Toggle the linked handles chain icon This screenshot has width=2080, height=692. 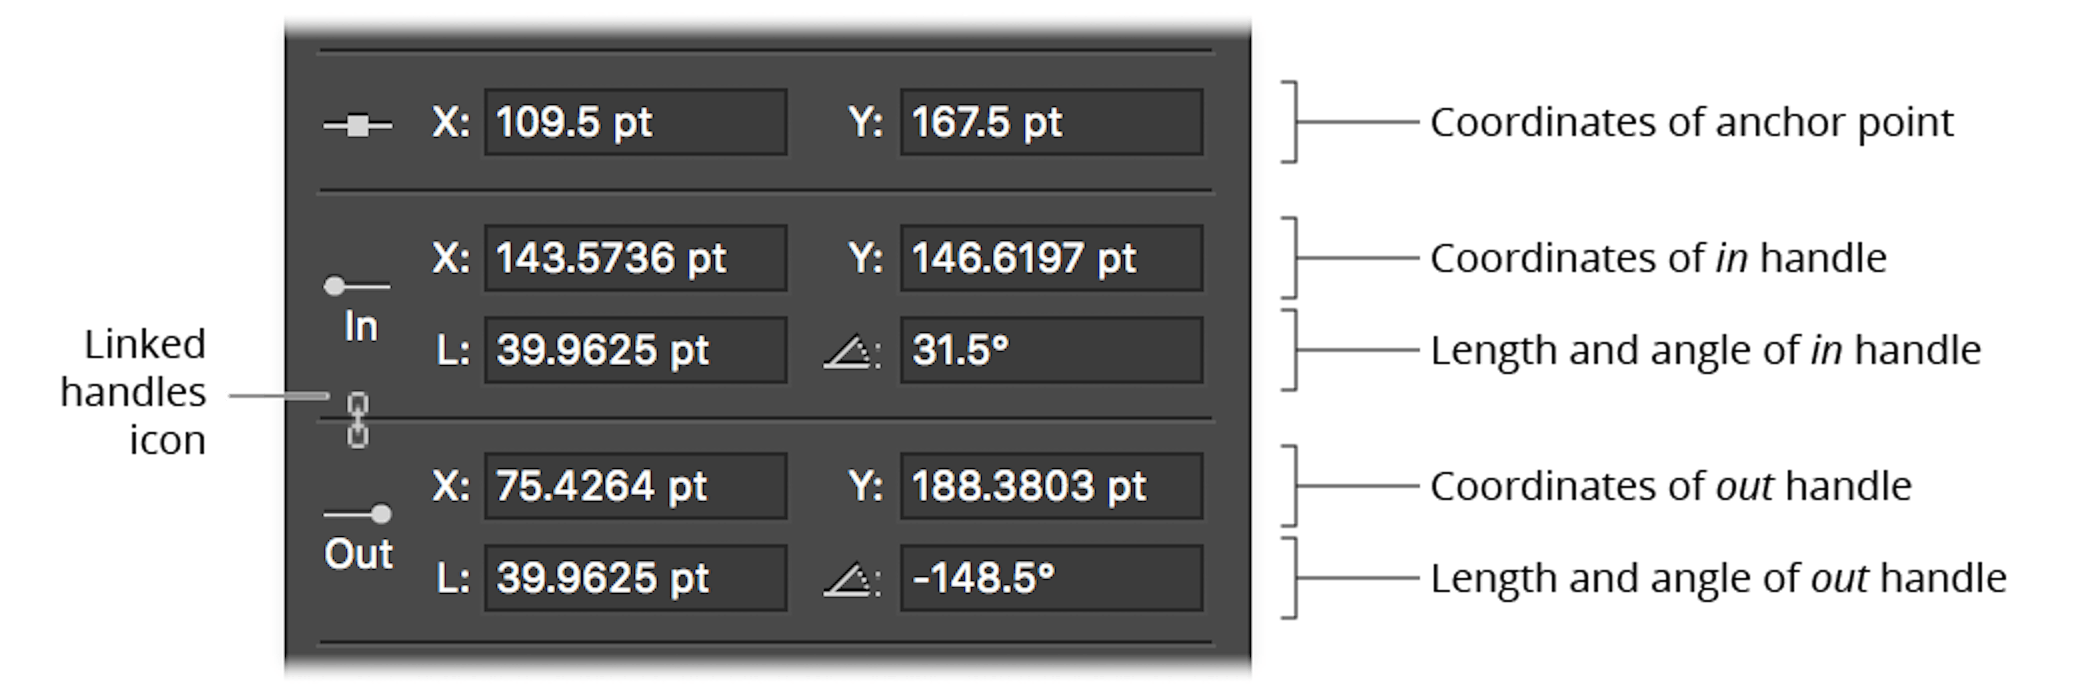357,420
